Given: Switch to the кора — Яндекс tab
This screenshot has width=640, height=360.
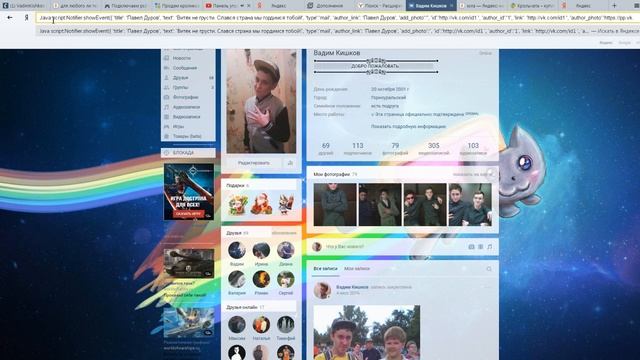Looking at the screenshot, I should pos(482,6).
